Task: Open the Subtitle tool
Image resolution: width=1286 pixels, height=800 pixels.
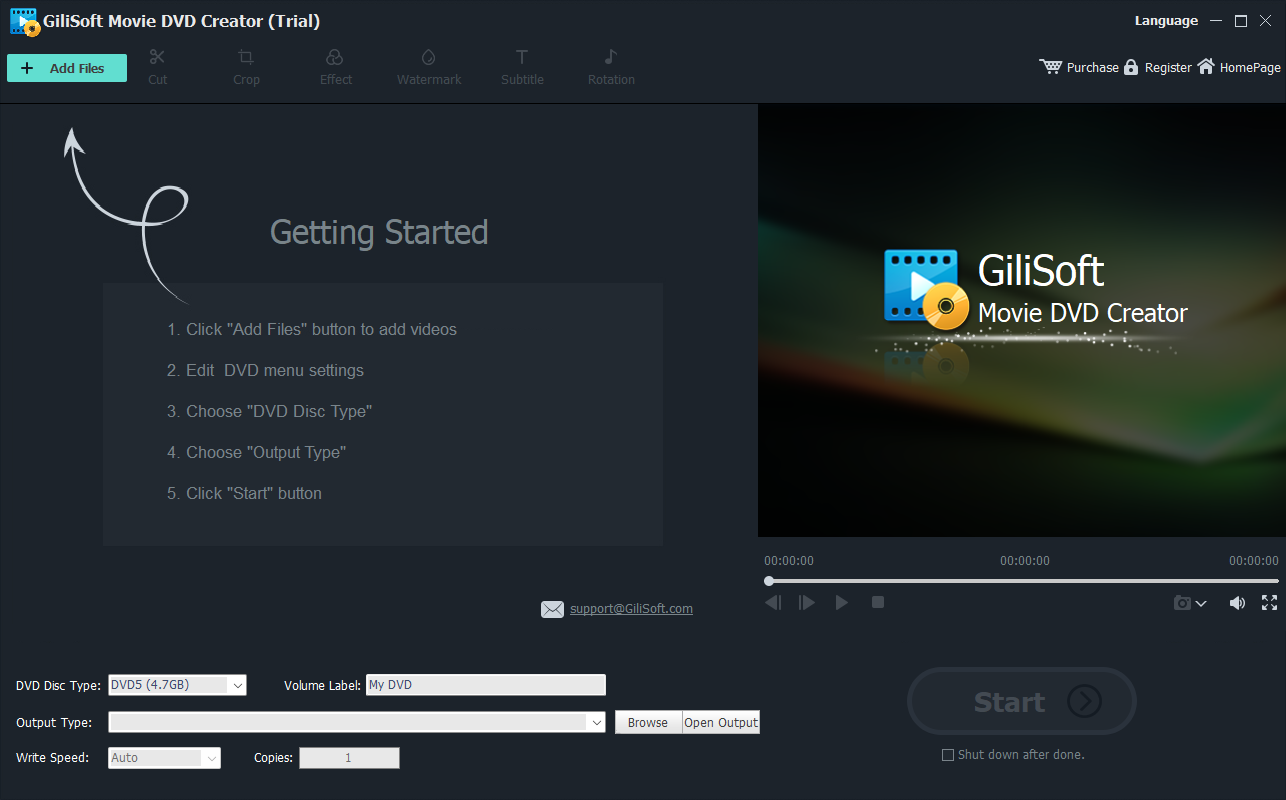Action: (522, 67)
